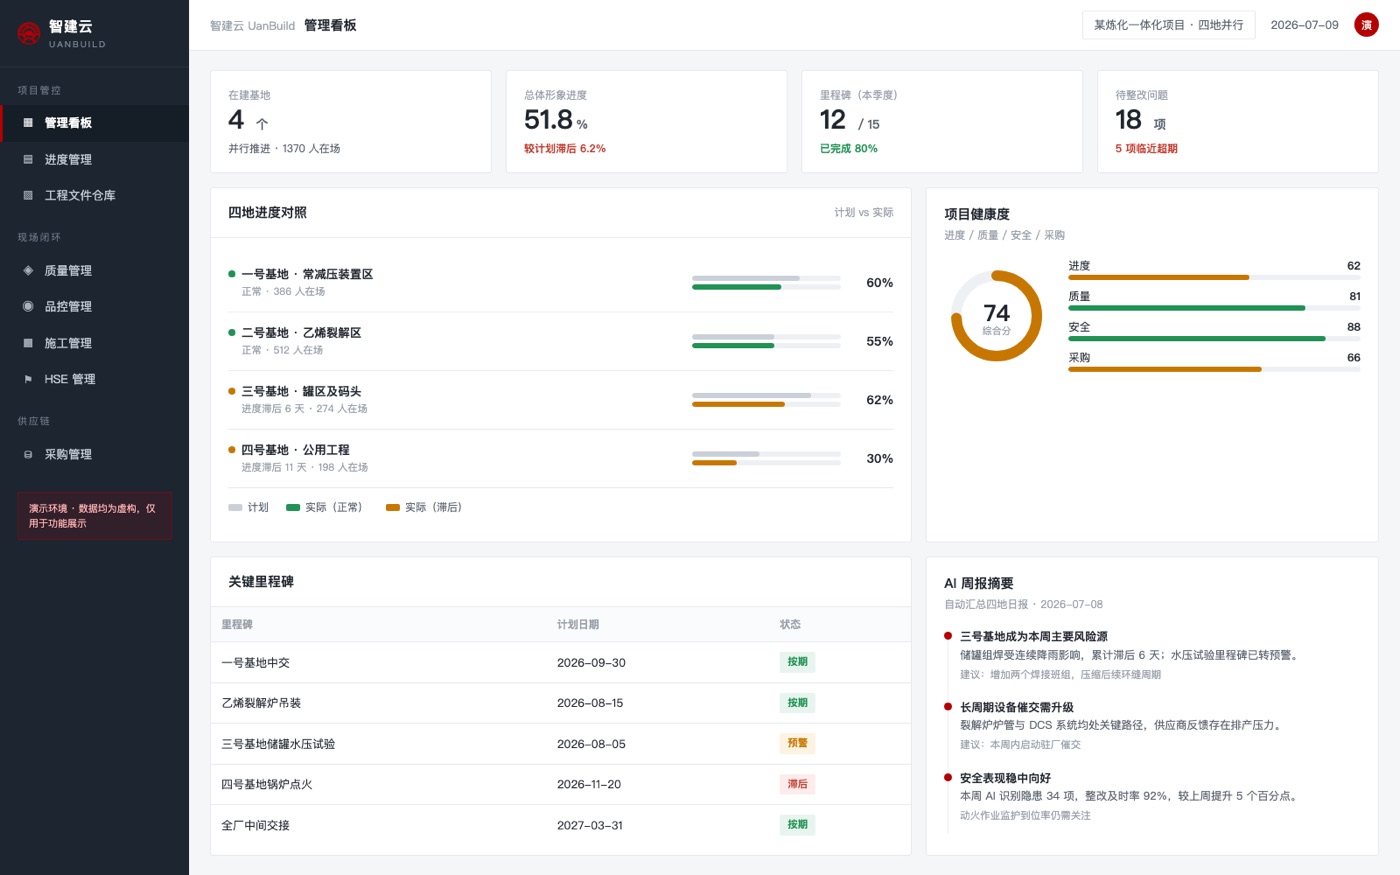The height and width of the screenshot is (875, 1400).
Task: Select 二号基地 · 乙烯裂解区 row
Action: pos(561,341)
